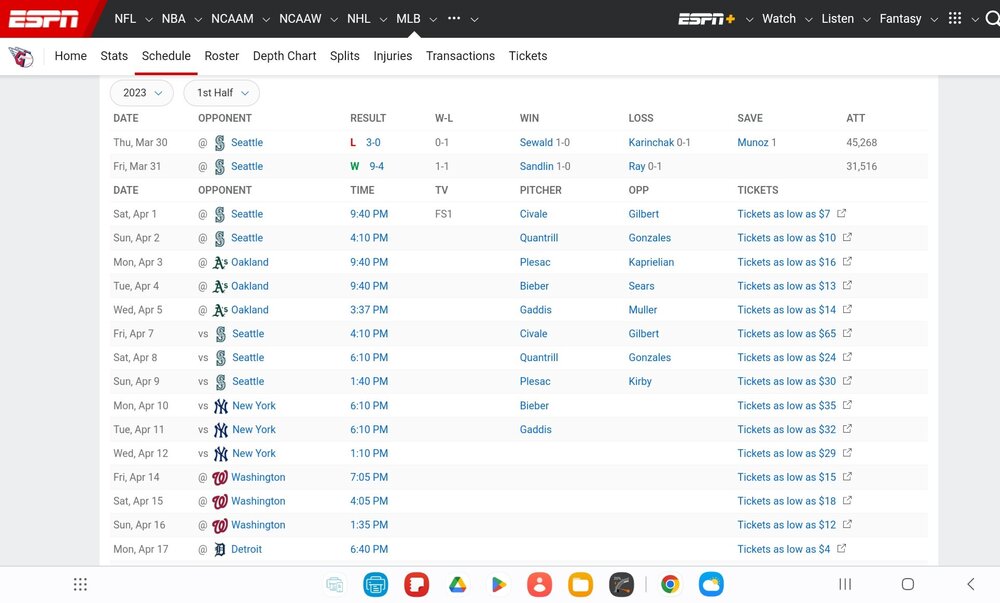Viewport: 1000px width, 603px height.
Task: Open the 3-0 result link for Mar 30
Action: click(x=373, y=143)
